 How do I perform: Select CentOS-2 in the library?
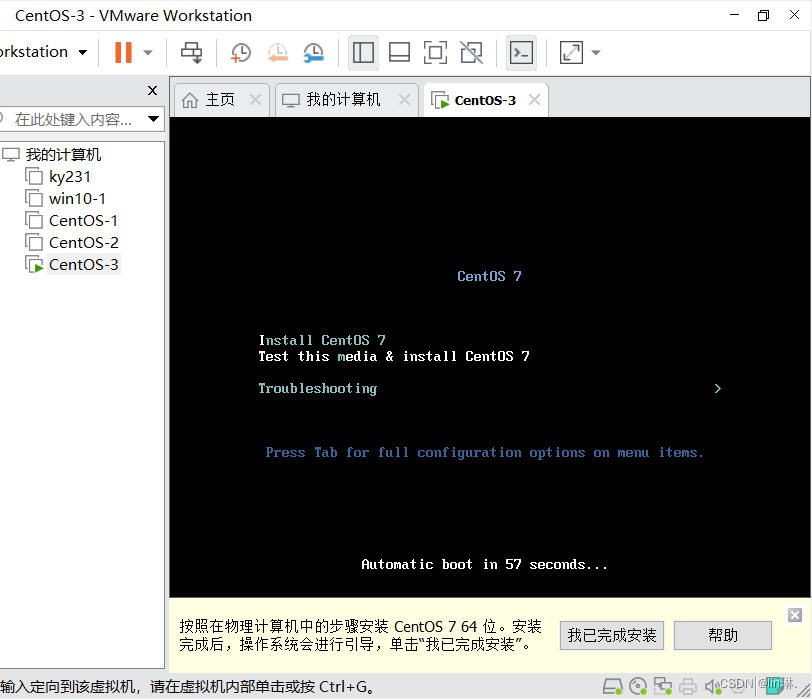click(83, 242)
